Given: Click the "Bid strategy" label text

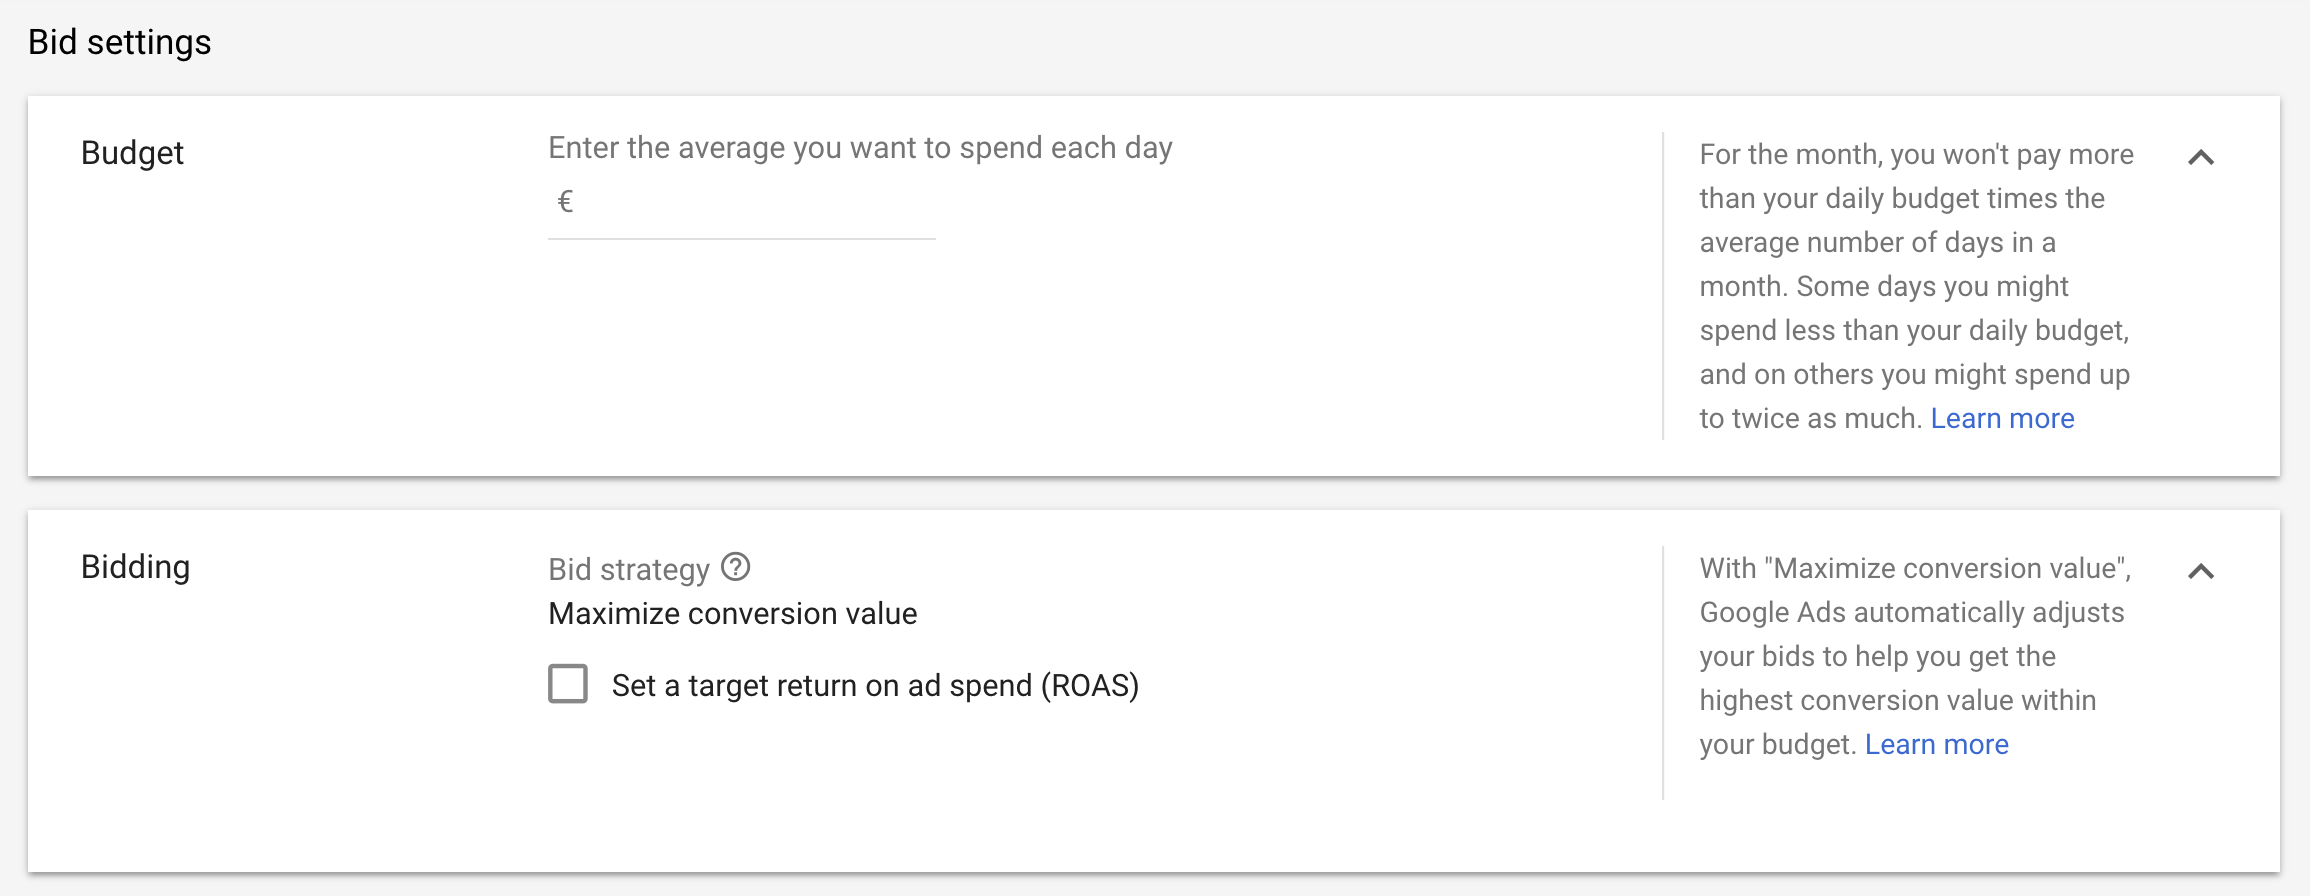Looking at the screenshot, I should [629, 569].
